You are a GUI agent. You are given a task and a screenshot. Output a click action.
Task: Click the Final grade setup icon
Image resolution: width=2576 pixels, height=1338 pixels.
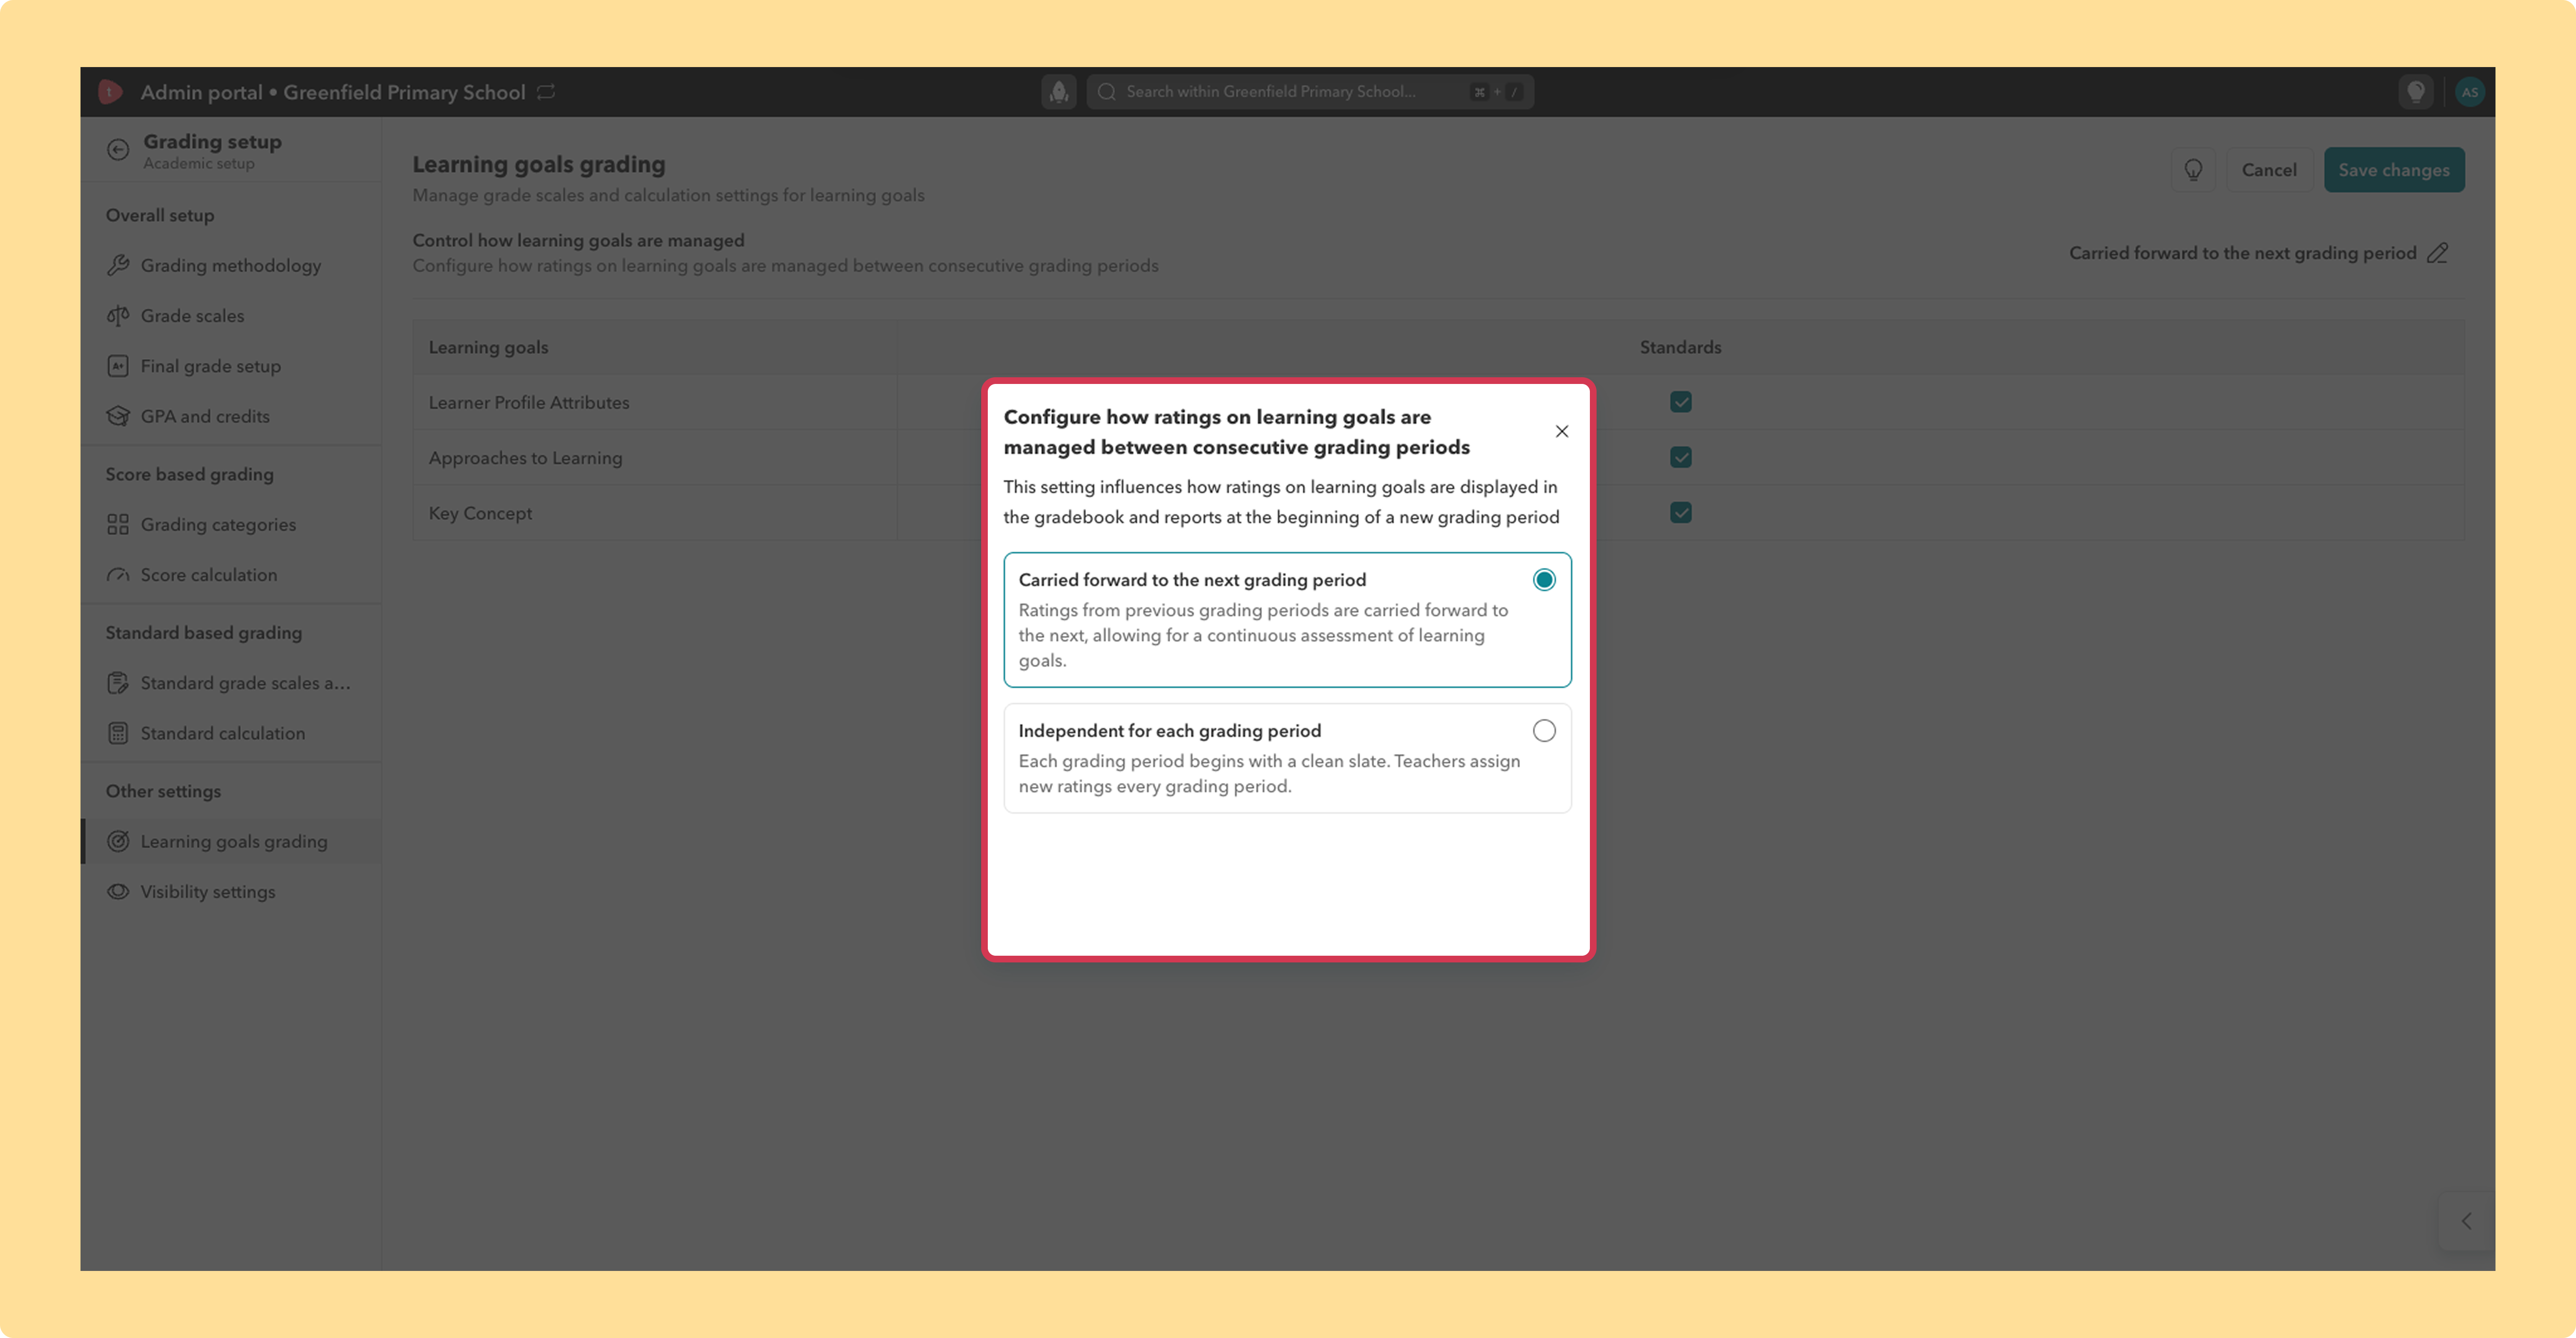pos(118,366)
